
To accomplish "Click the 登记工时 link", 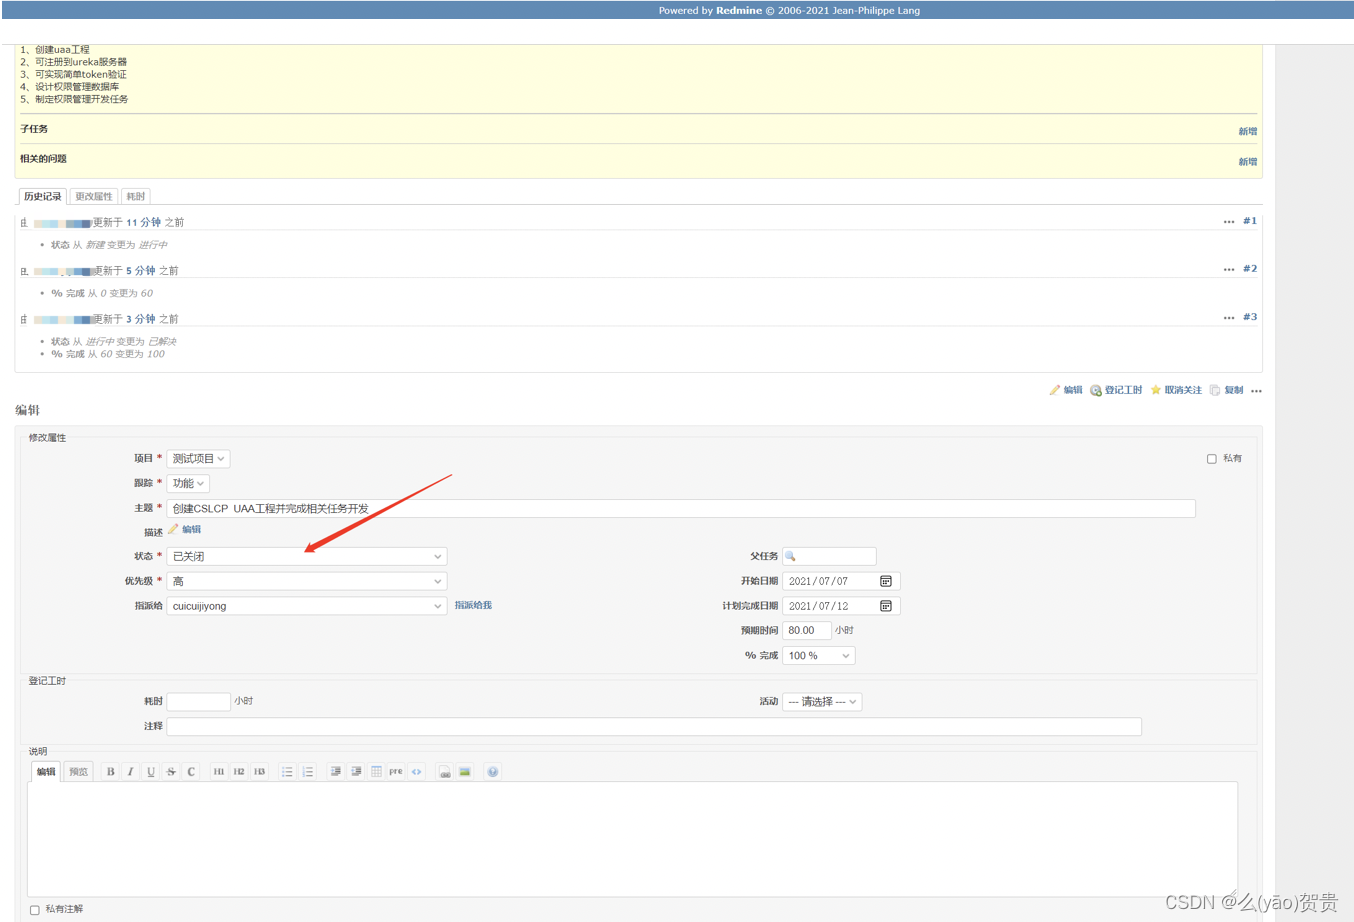I will pos(1116,391).
